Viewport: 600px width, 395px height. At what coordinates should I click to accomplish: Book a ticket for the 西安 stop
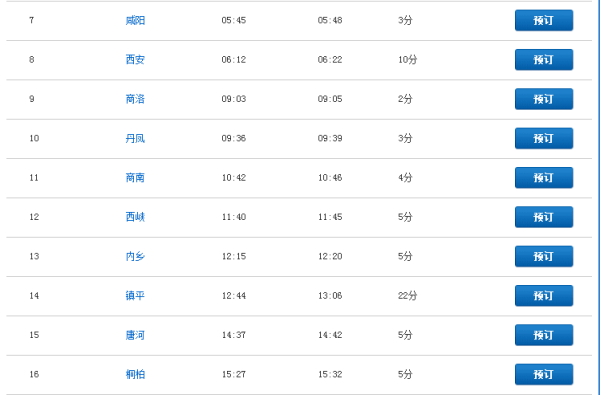coord(544,60)
